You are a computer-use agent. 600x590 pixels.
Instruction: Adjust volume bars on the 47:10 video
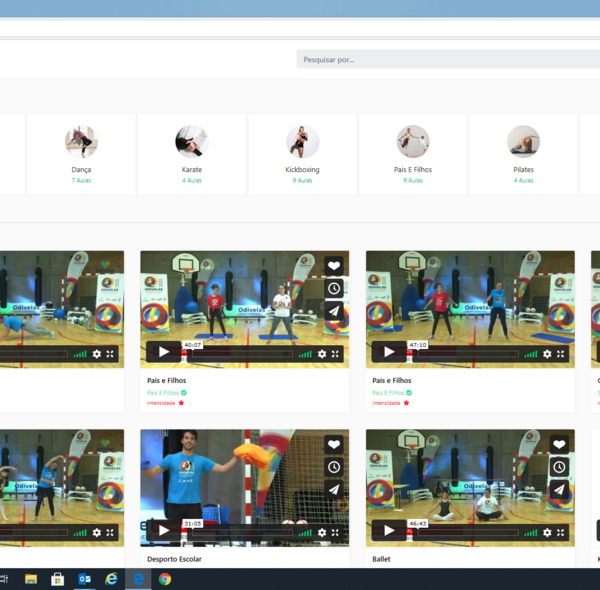pos(530,354)
